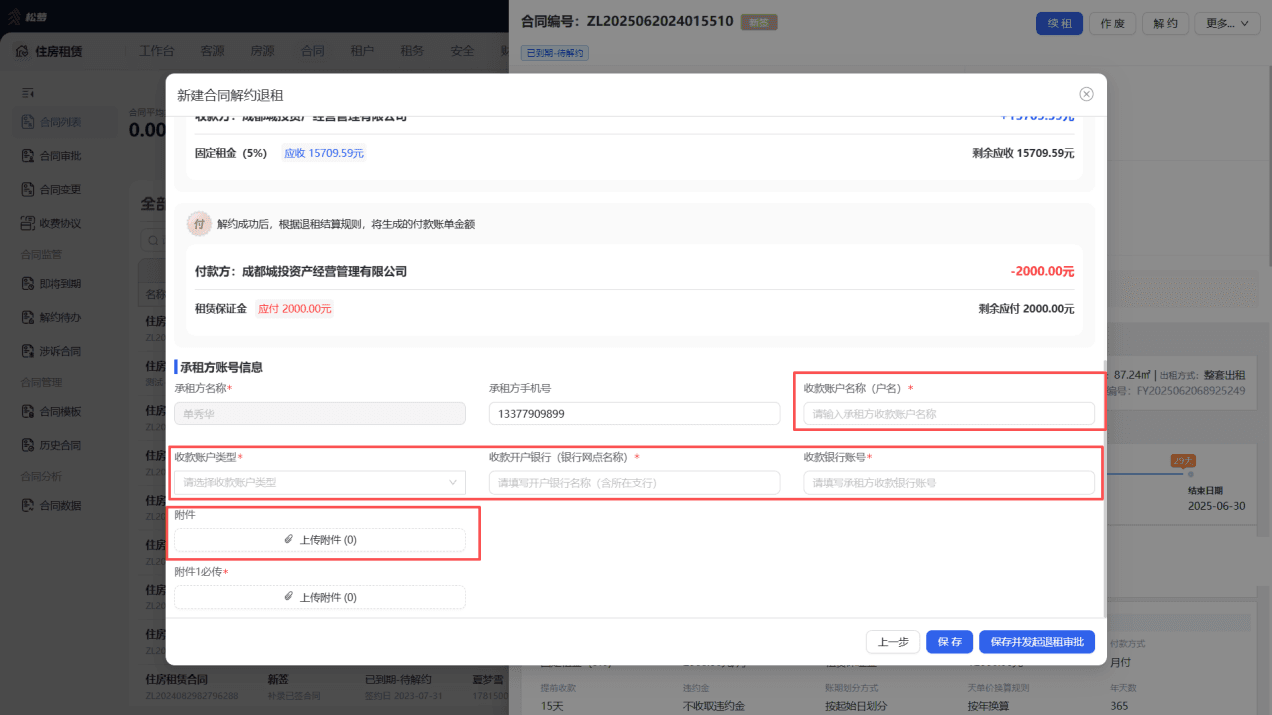Click the 续租 button

[x=1059, y=23]
